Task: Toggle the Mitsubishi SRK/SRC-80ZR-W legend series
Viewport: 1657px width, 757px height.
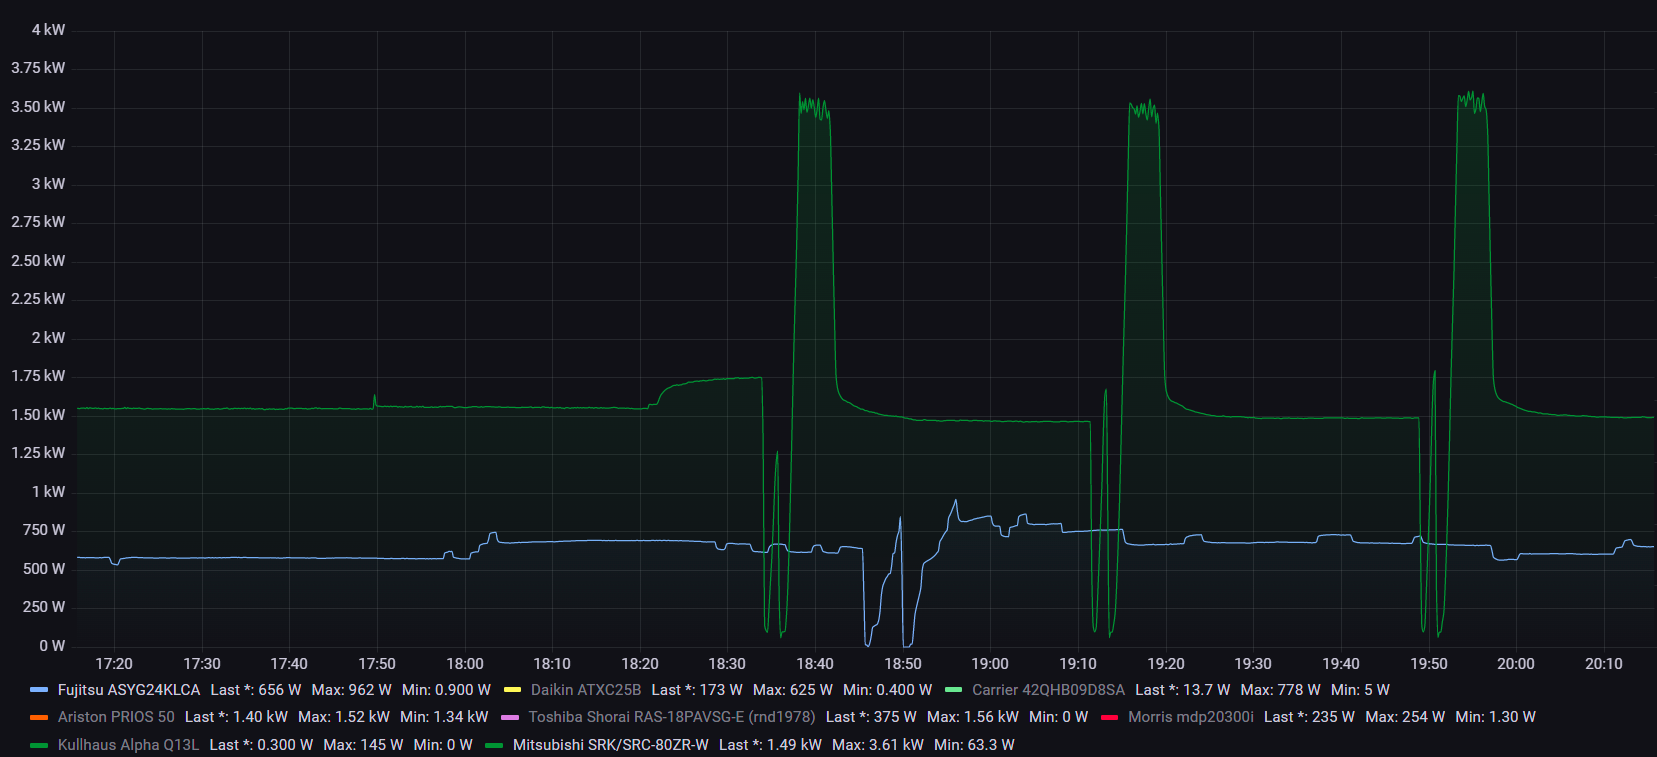Action: 611,745
